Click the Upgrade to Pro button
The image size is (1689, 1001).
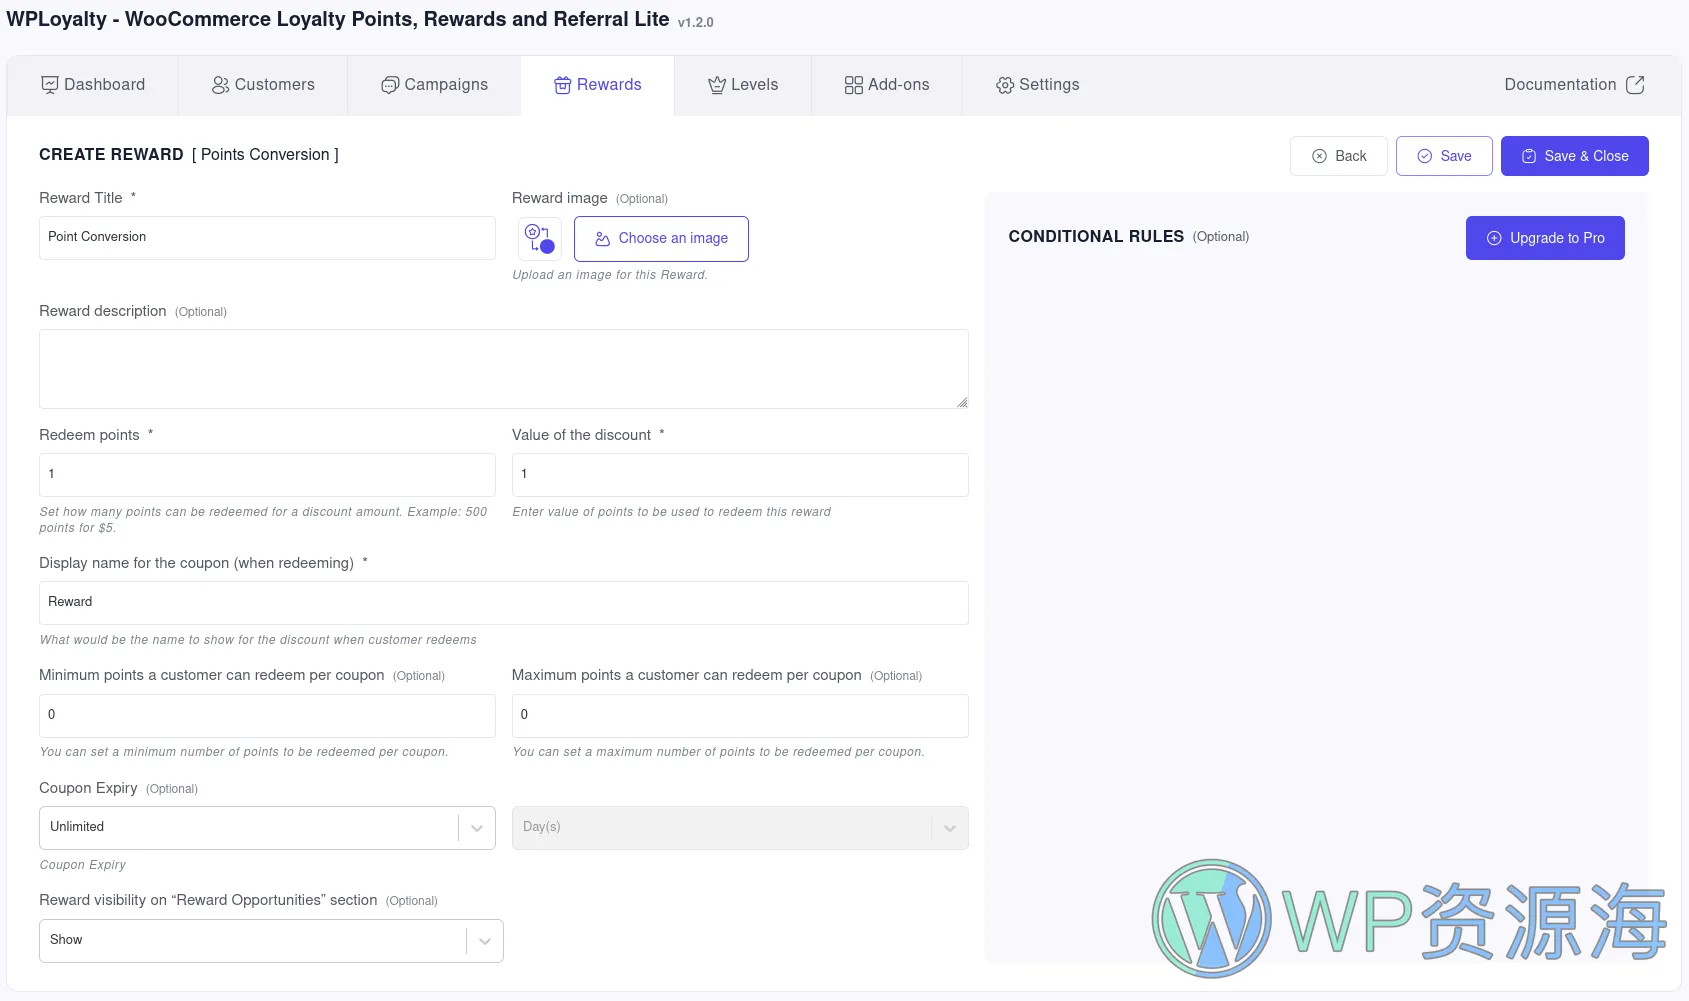click(x=1545, y=238)
